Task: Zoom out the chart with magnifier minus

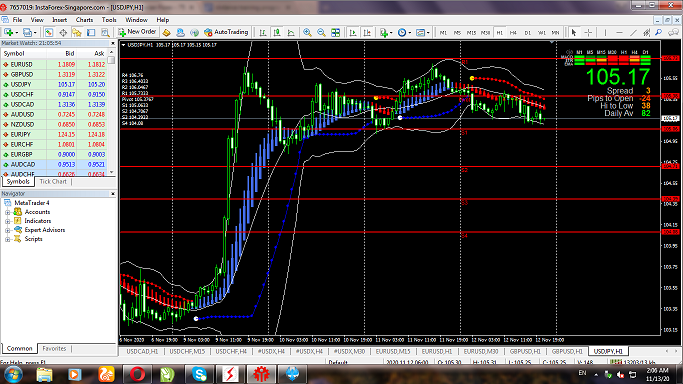Action: (x=321, y=32)
